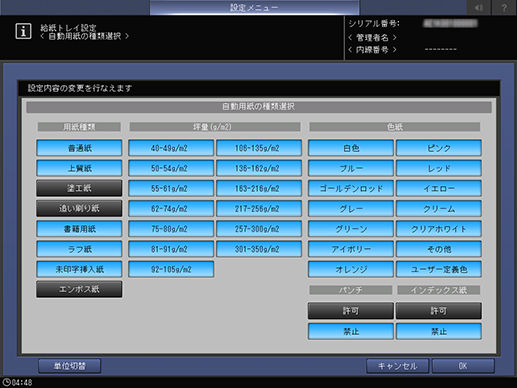The height and width of the screenshot is (388, 517).
Task: Select the 設定メニュー tab
Action: (x=254, y=7)
